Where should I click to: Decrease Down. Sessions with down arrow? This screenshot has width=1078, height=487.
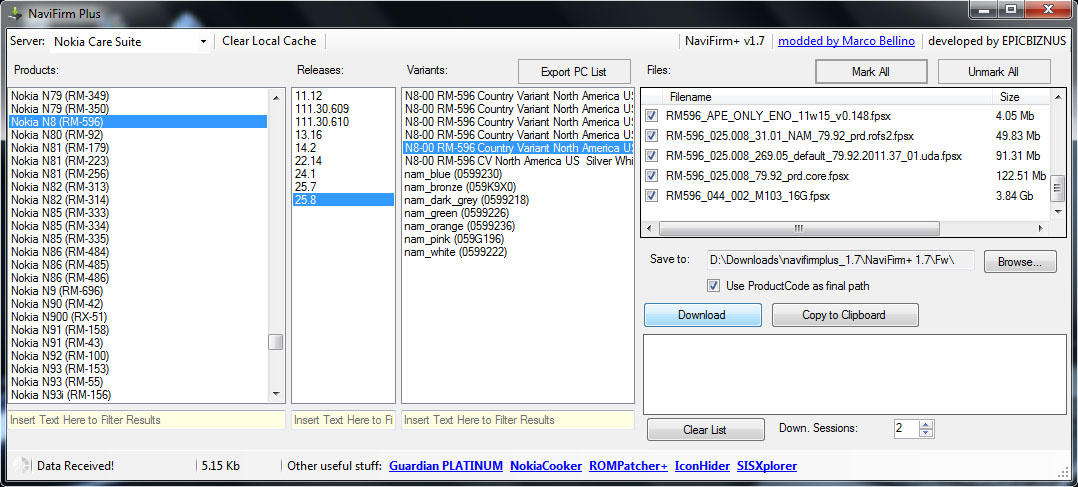click(x=926, y=433)
